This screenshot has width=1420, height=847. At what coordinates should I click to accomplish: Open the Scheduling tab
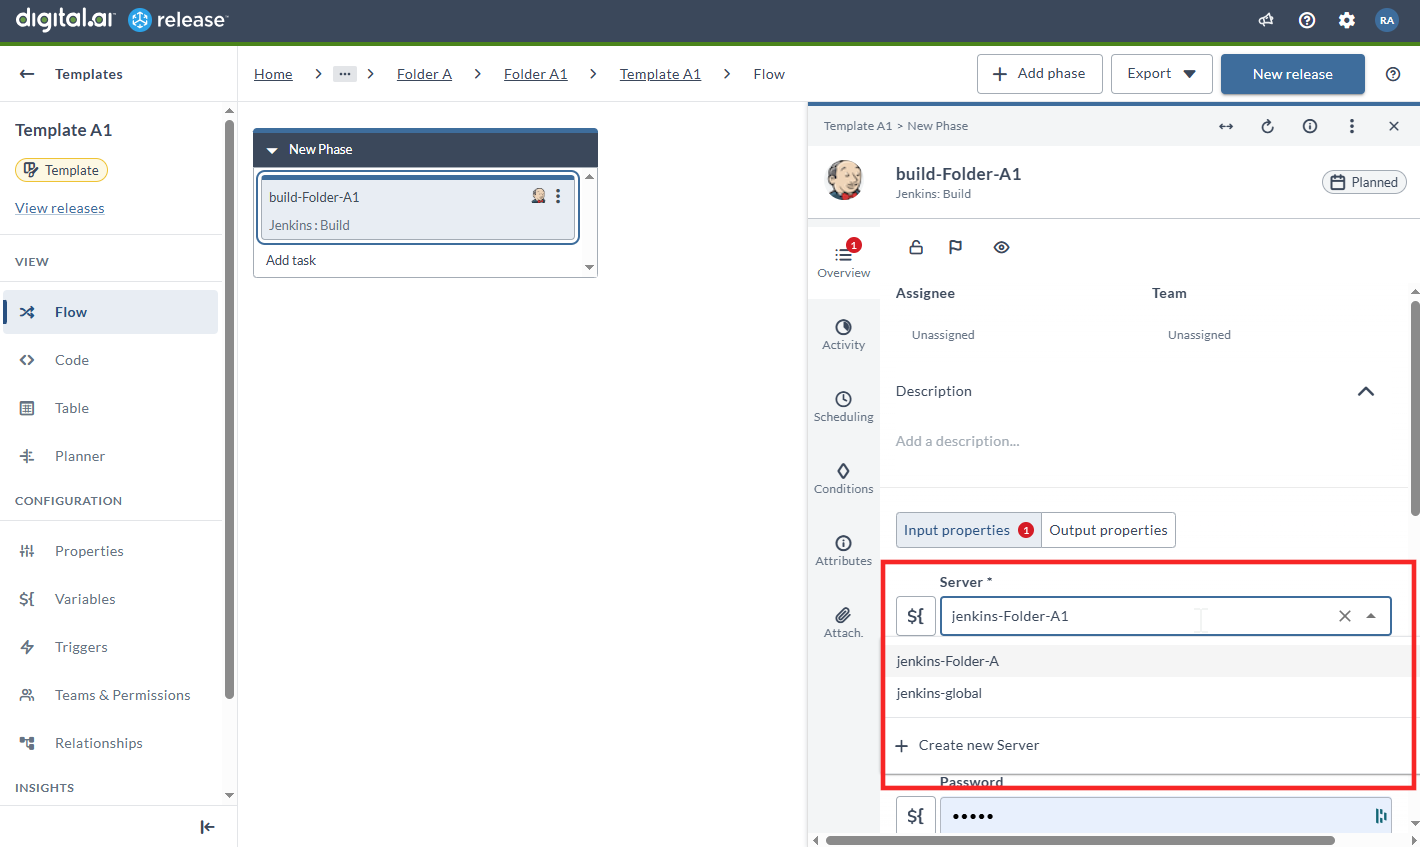pos(844,407)
